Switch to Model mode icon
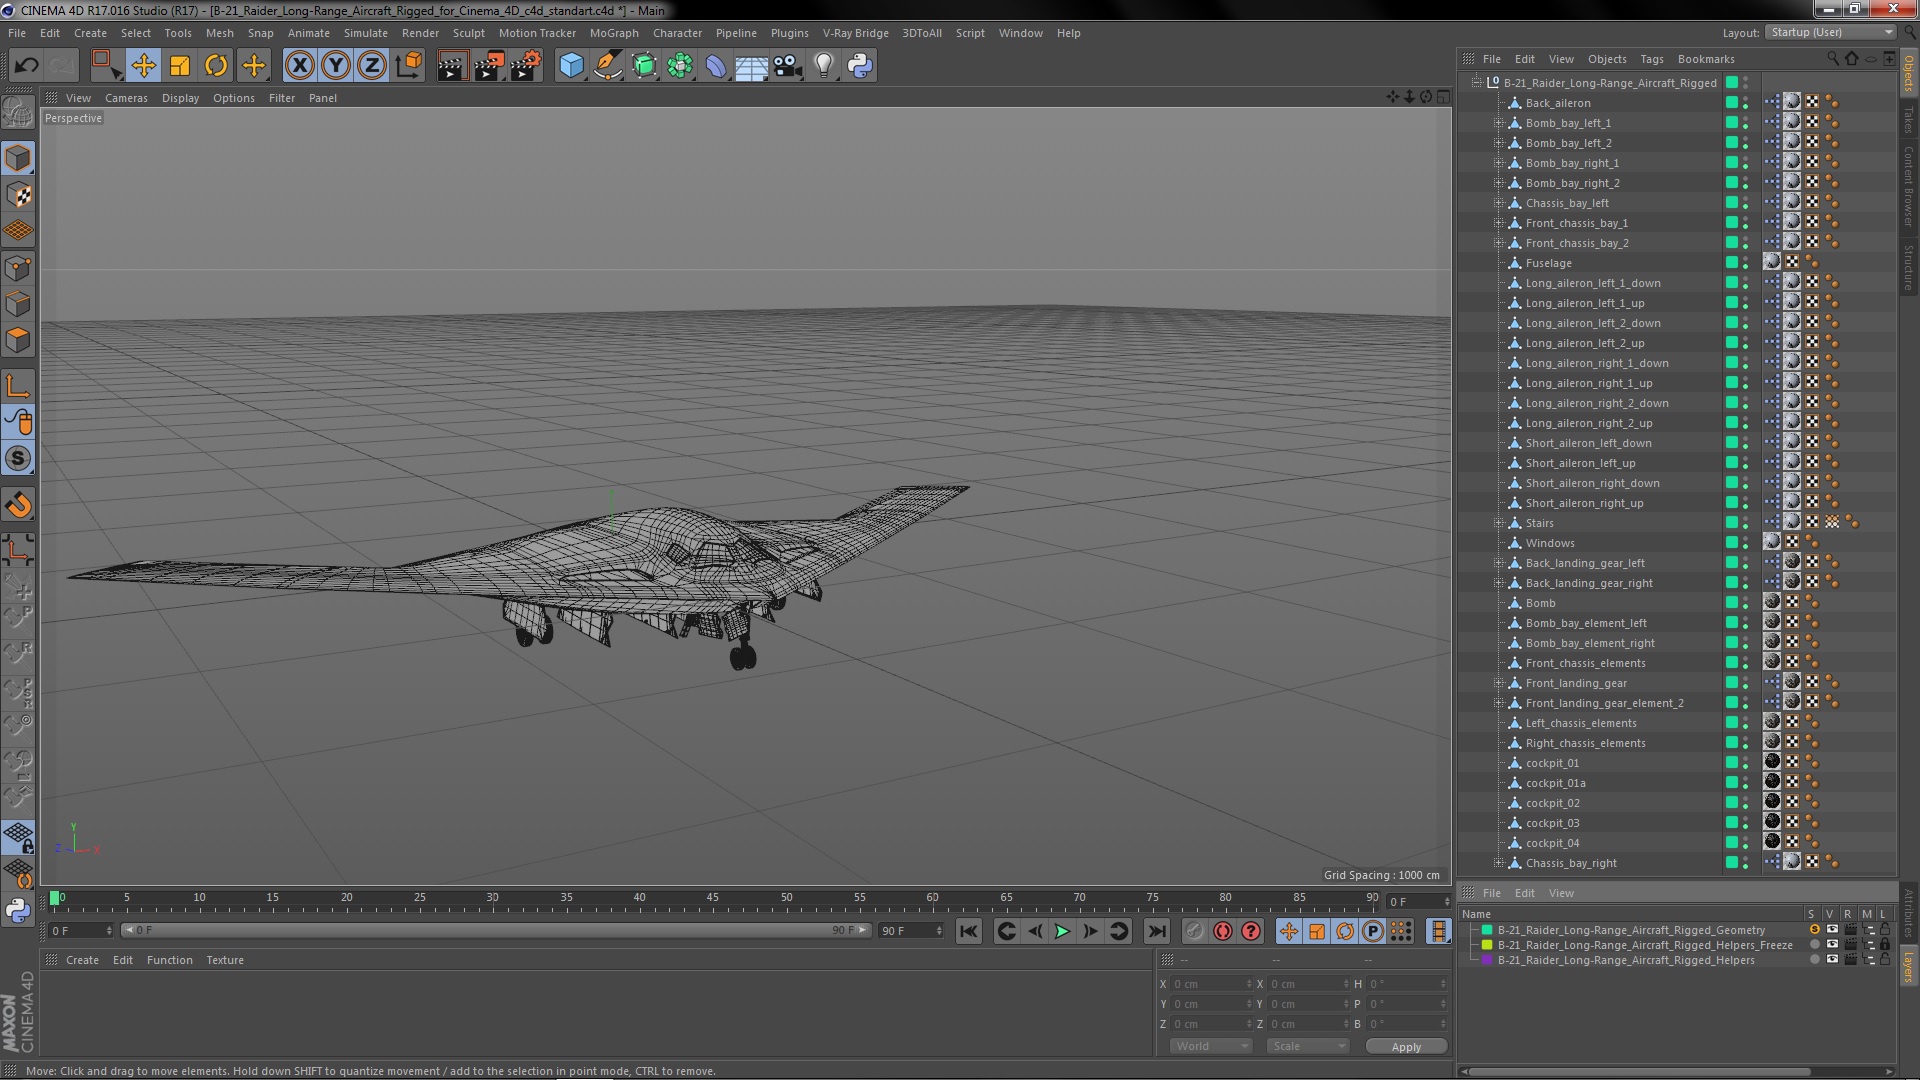 (x=18, y=158)
